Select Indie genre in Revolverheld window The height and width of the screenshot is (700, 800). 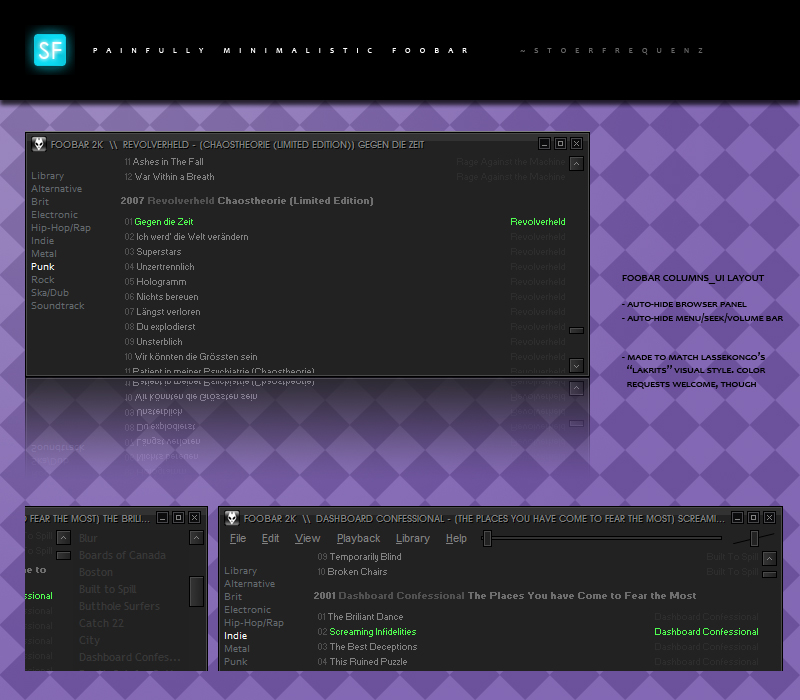click(42, 241)
